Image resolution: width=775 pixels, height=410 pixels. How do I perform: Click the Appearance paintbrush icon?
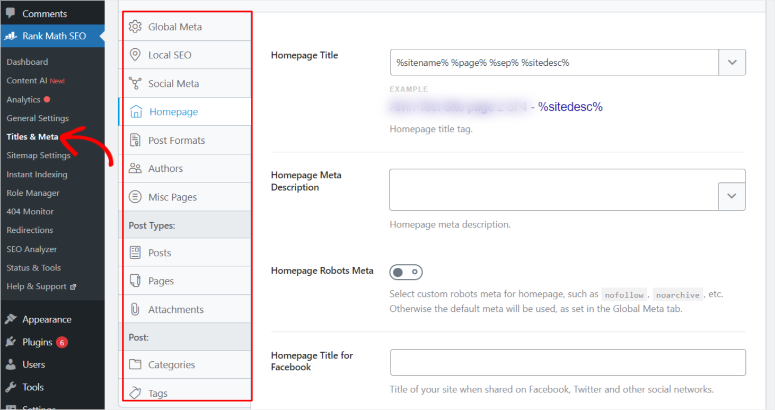click(11, 319)
